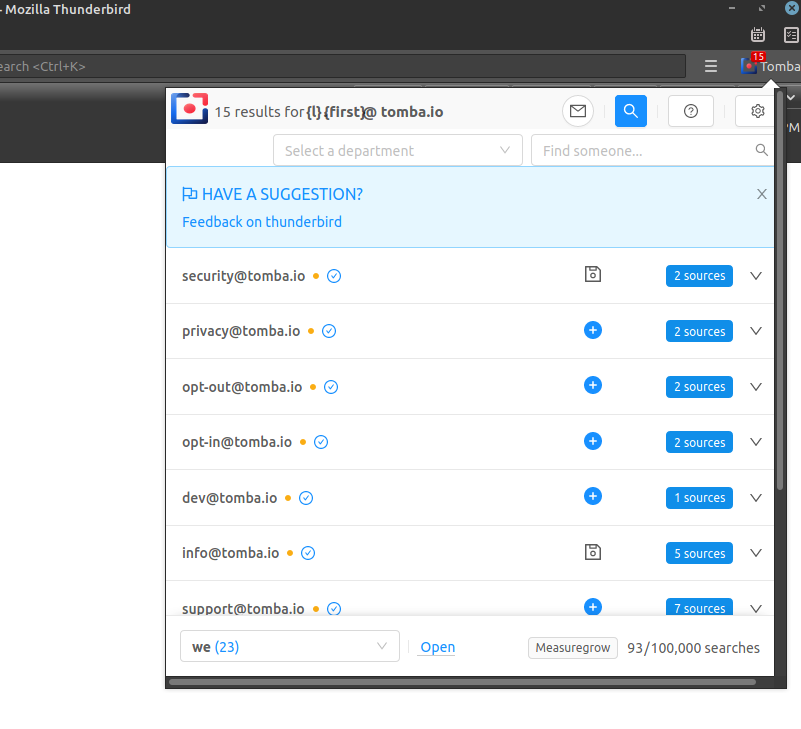Dismiss the Have a Suggestion banner
This screenshot has width=801, height=729.
tap(762, 194)
